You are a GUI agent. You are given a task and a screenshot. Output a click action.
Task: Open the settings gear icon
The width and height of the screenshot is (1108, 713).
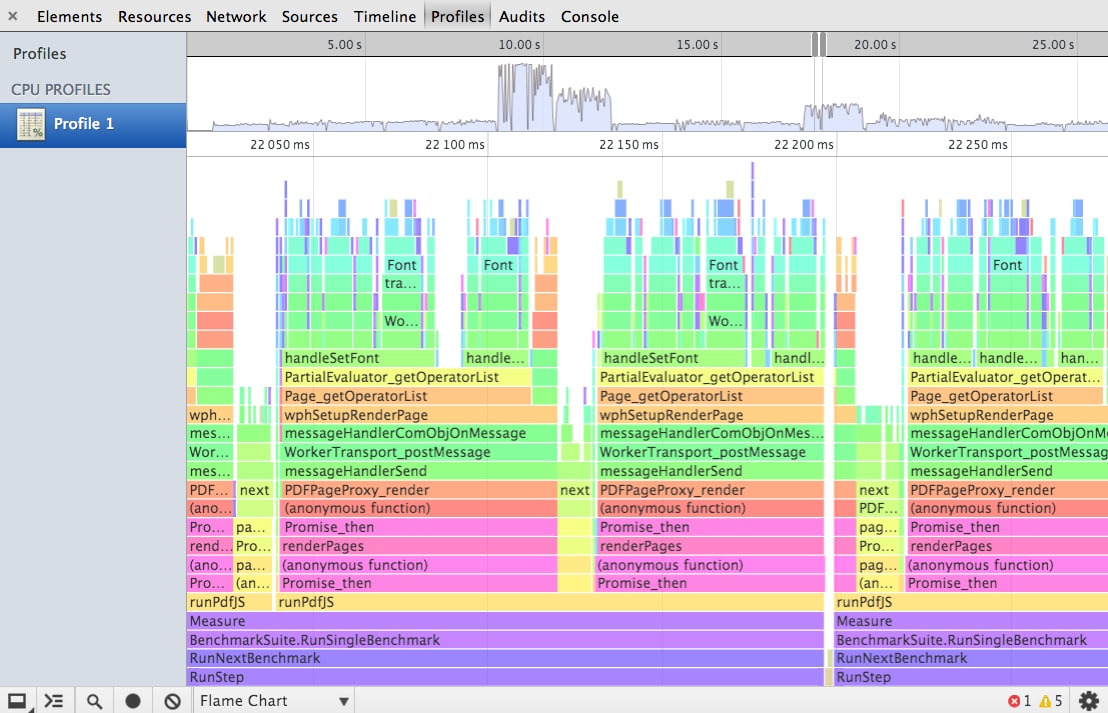pos(1089,701)
